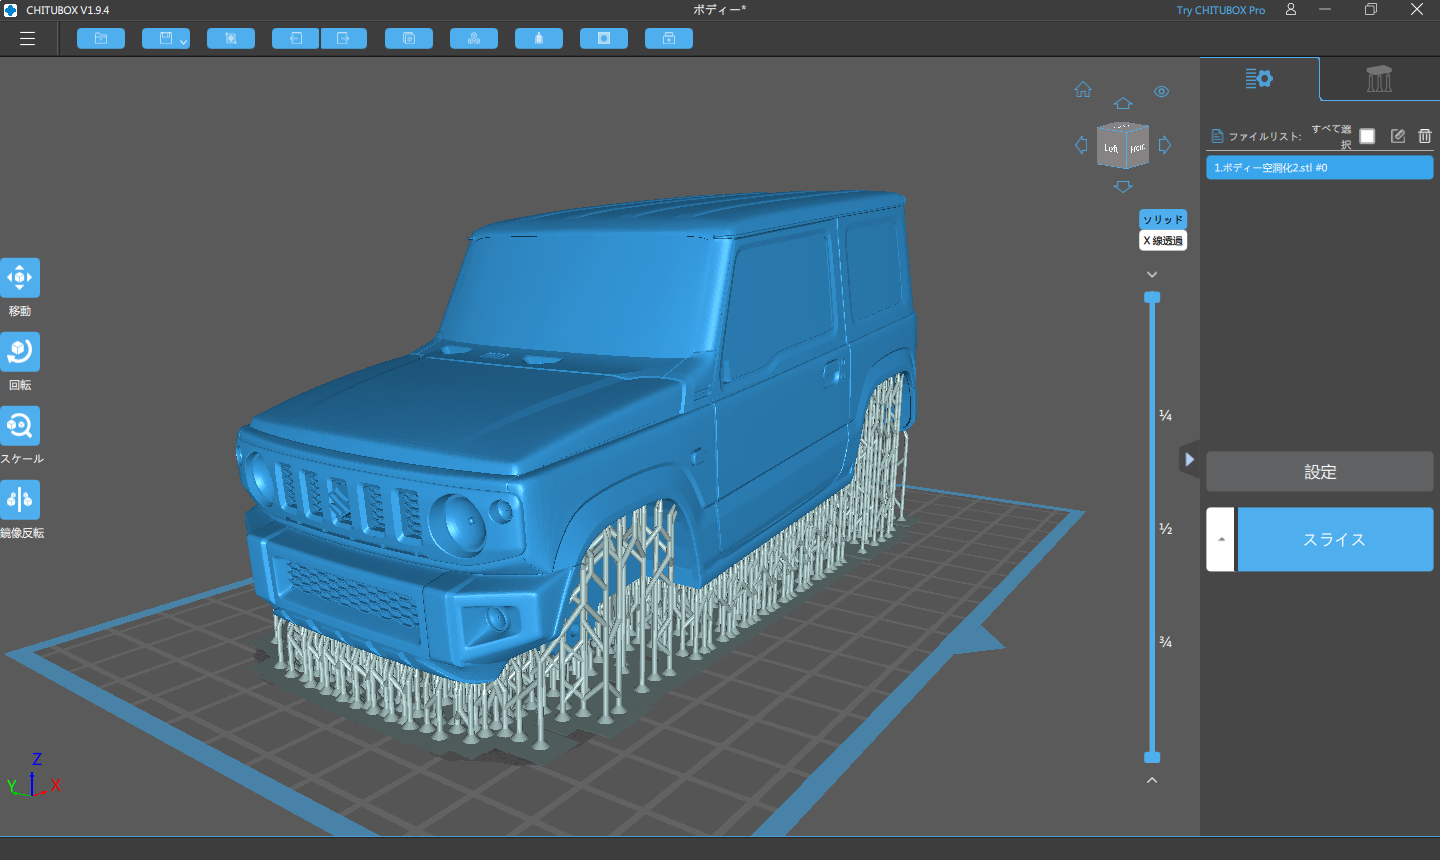Select the Mirror tool
Image resolution: width=1440 pixels, height=860 pixels.
click(20, 500)
